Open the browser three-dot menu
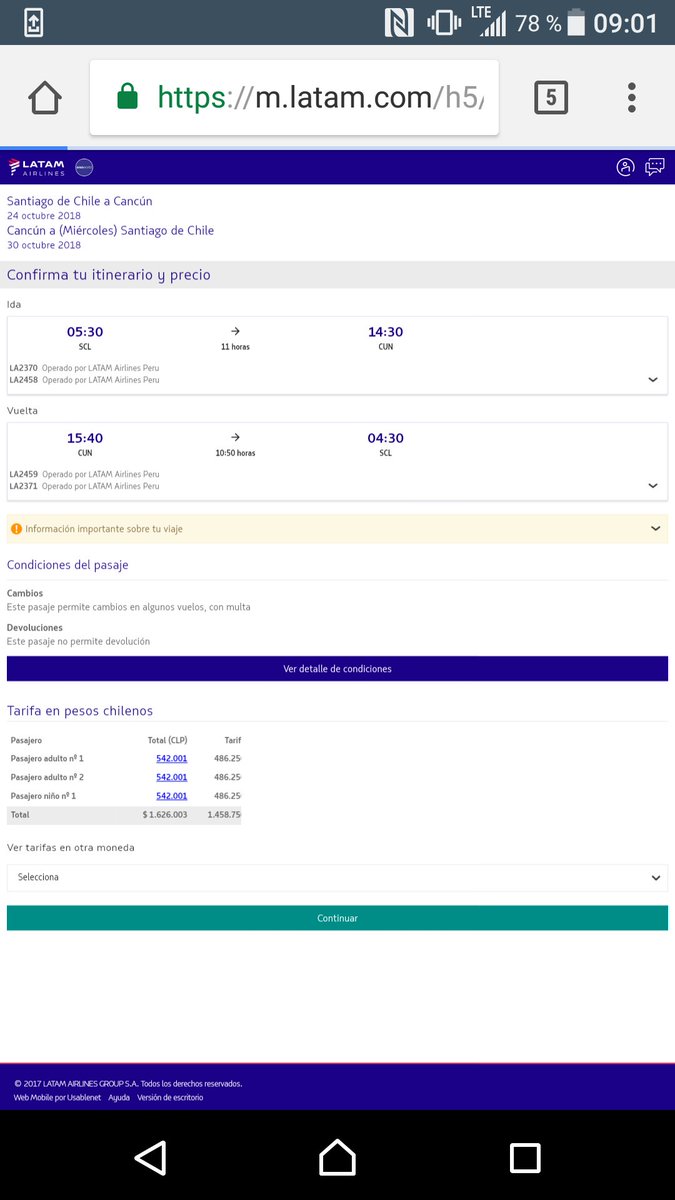The height and width of the screenshot is (1200, 675). 632,97
